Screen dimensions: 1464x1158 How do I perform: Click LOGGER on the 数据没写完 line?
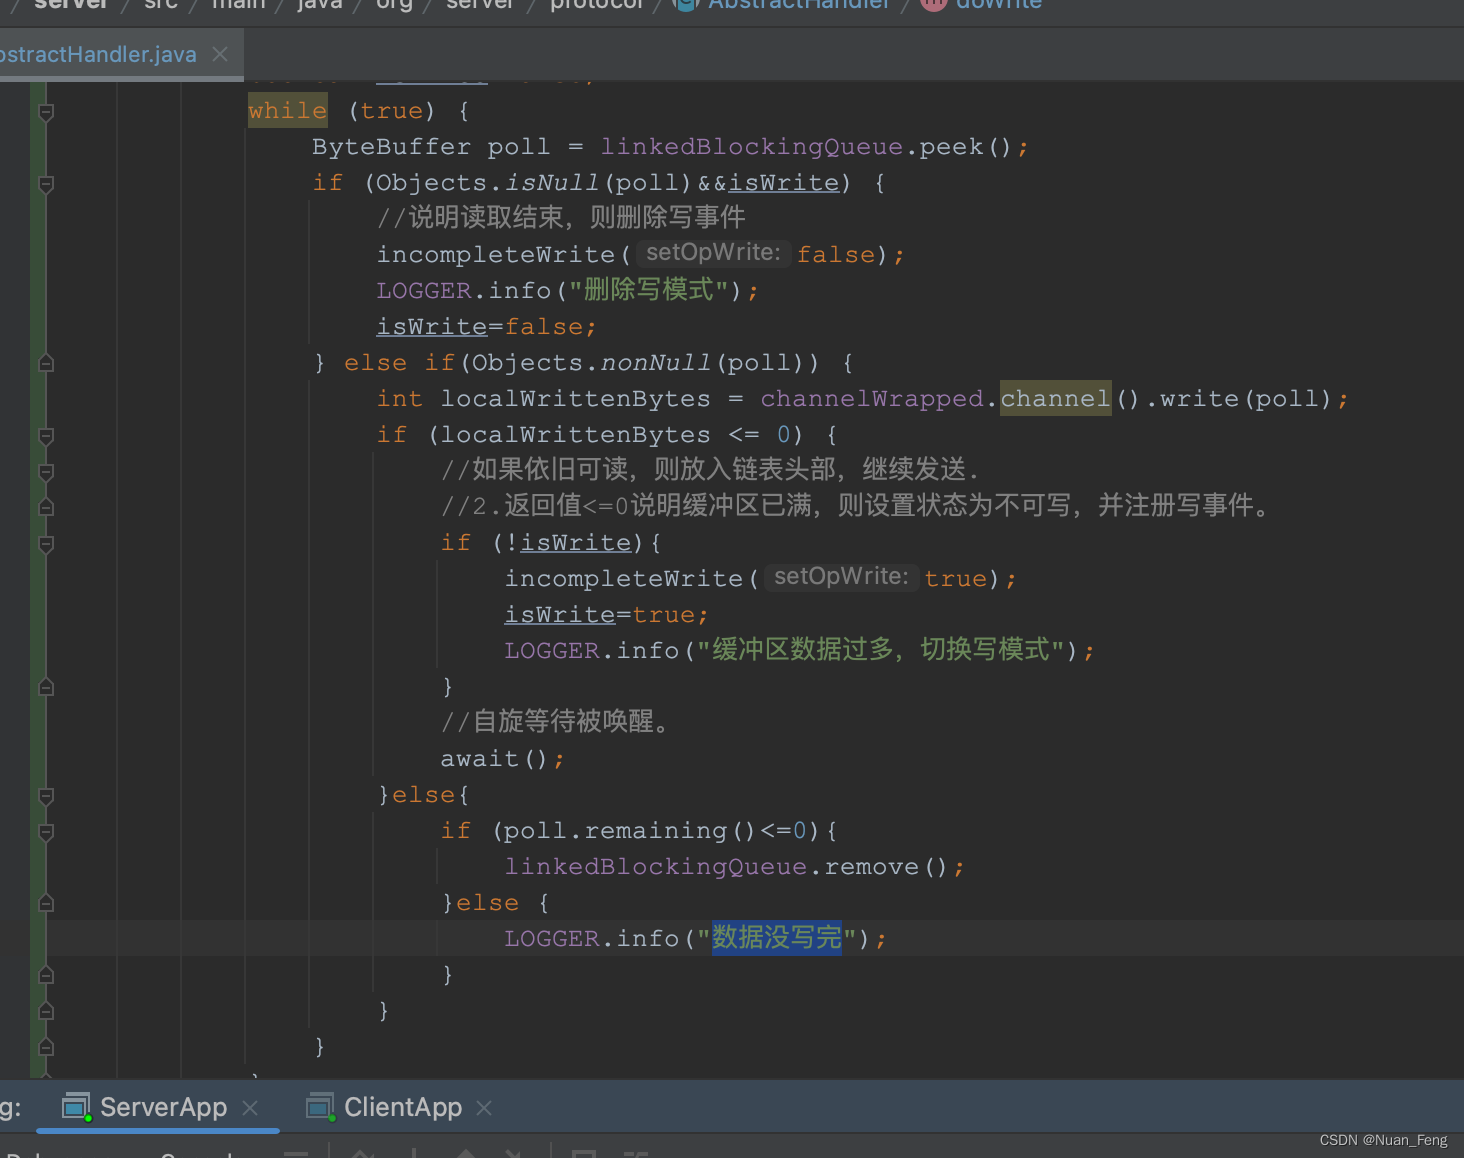tap(552, 939)
